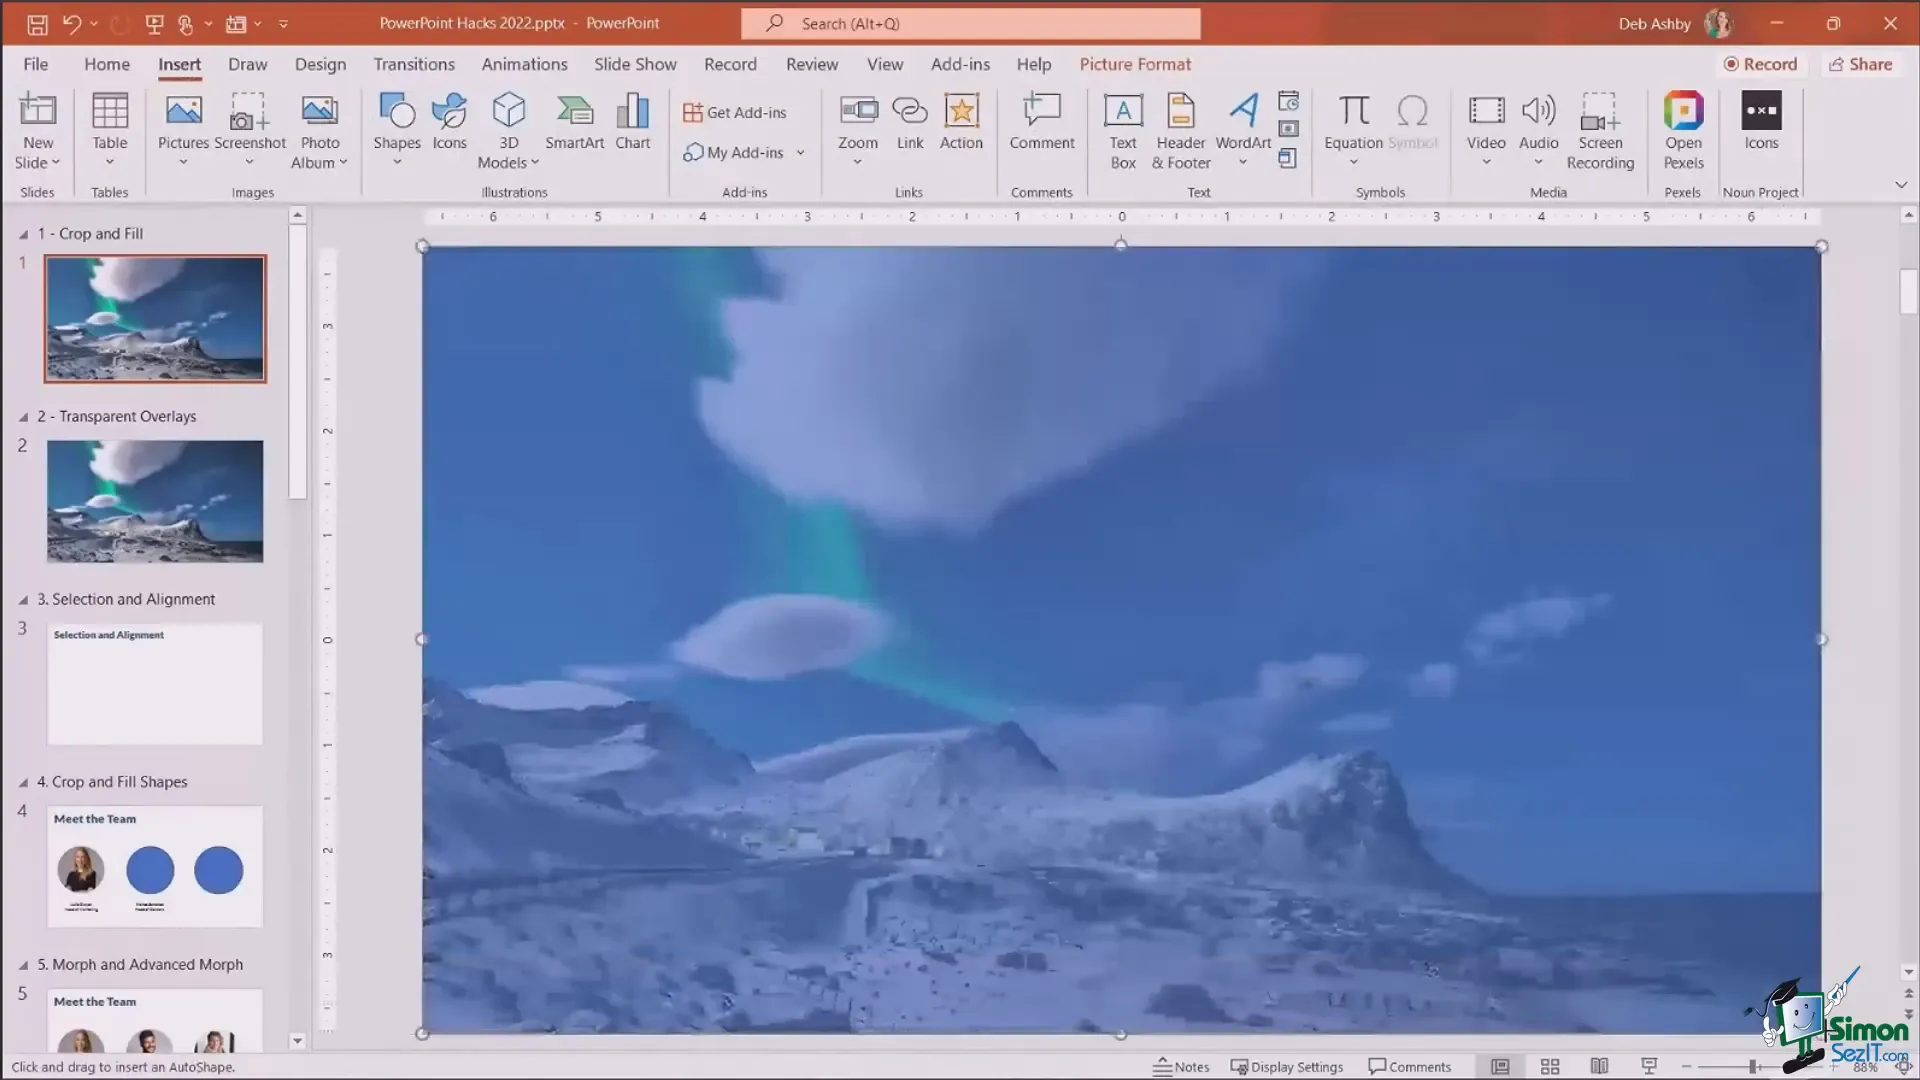Collapse section 2 - Transparent Overlays
Screen dimensions: 1920x1080
pyautogui.click(x=23, y=417)
